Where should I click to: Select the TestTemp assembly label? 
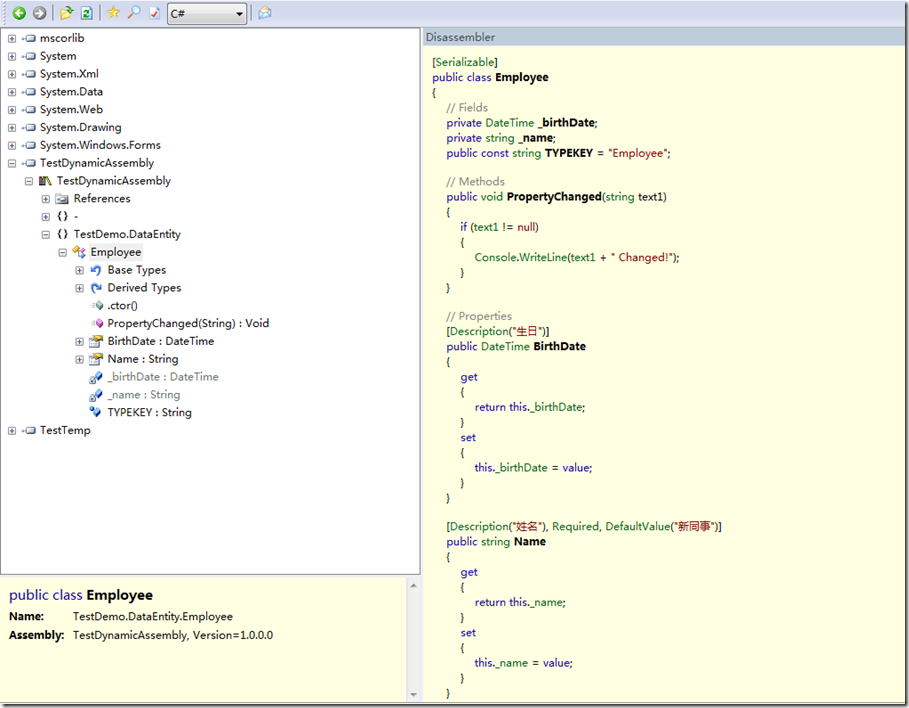point(65,430)
